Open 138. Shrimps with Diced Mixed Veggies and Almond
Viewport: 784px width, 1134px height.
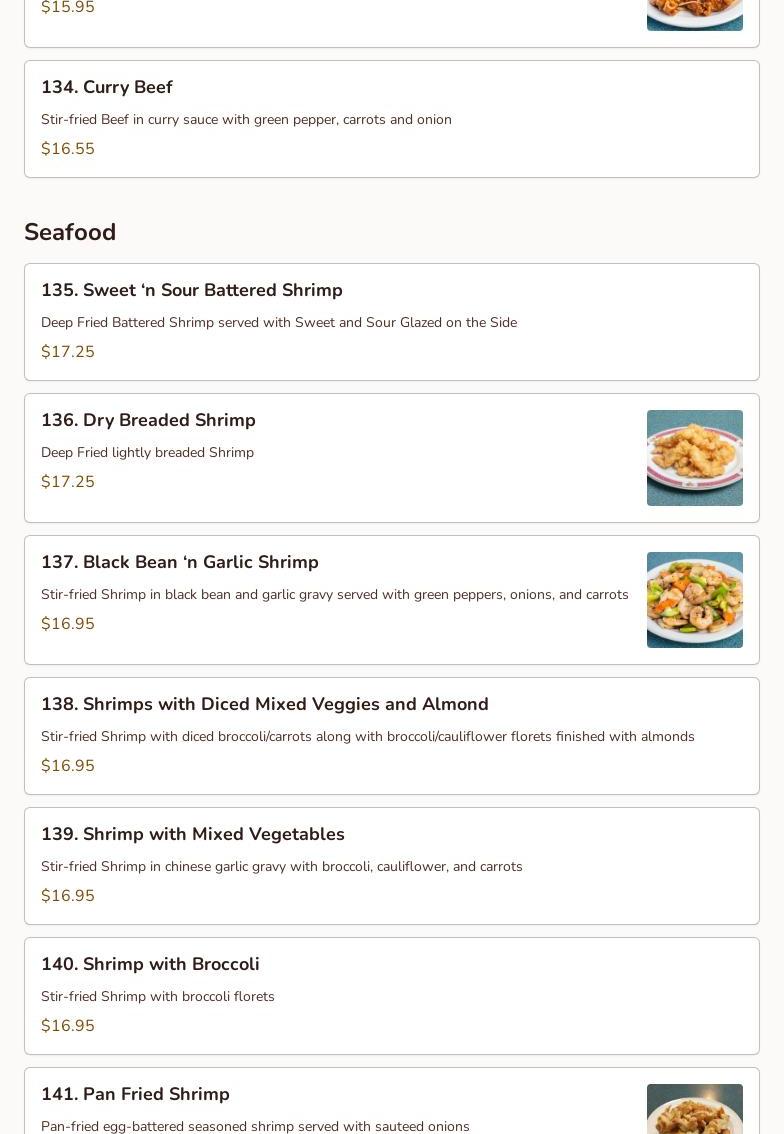(265, 704)
